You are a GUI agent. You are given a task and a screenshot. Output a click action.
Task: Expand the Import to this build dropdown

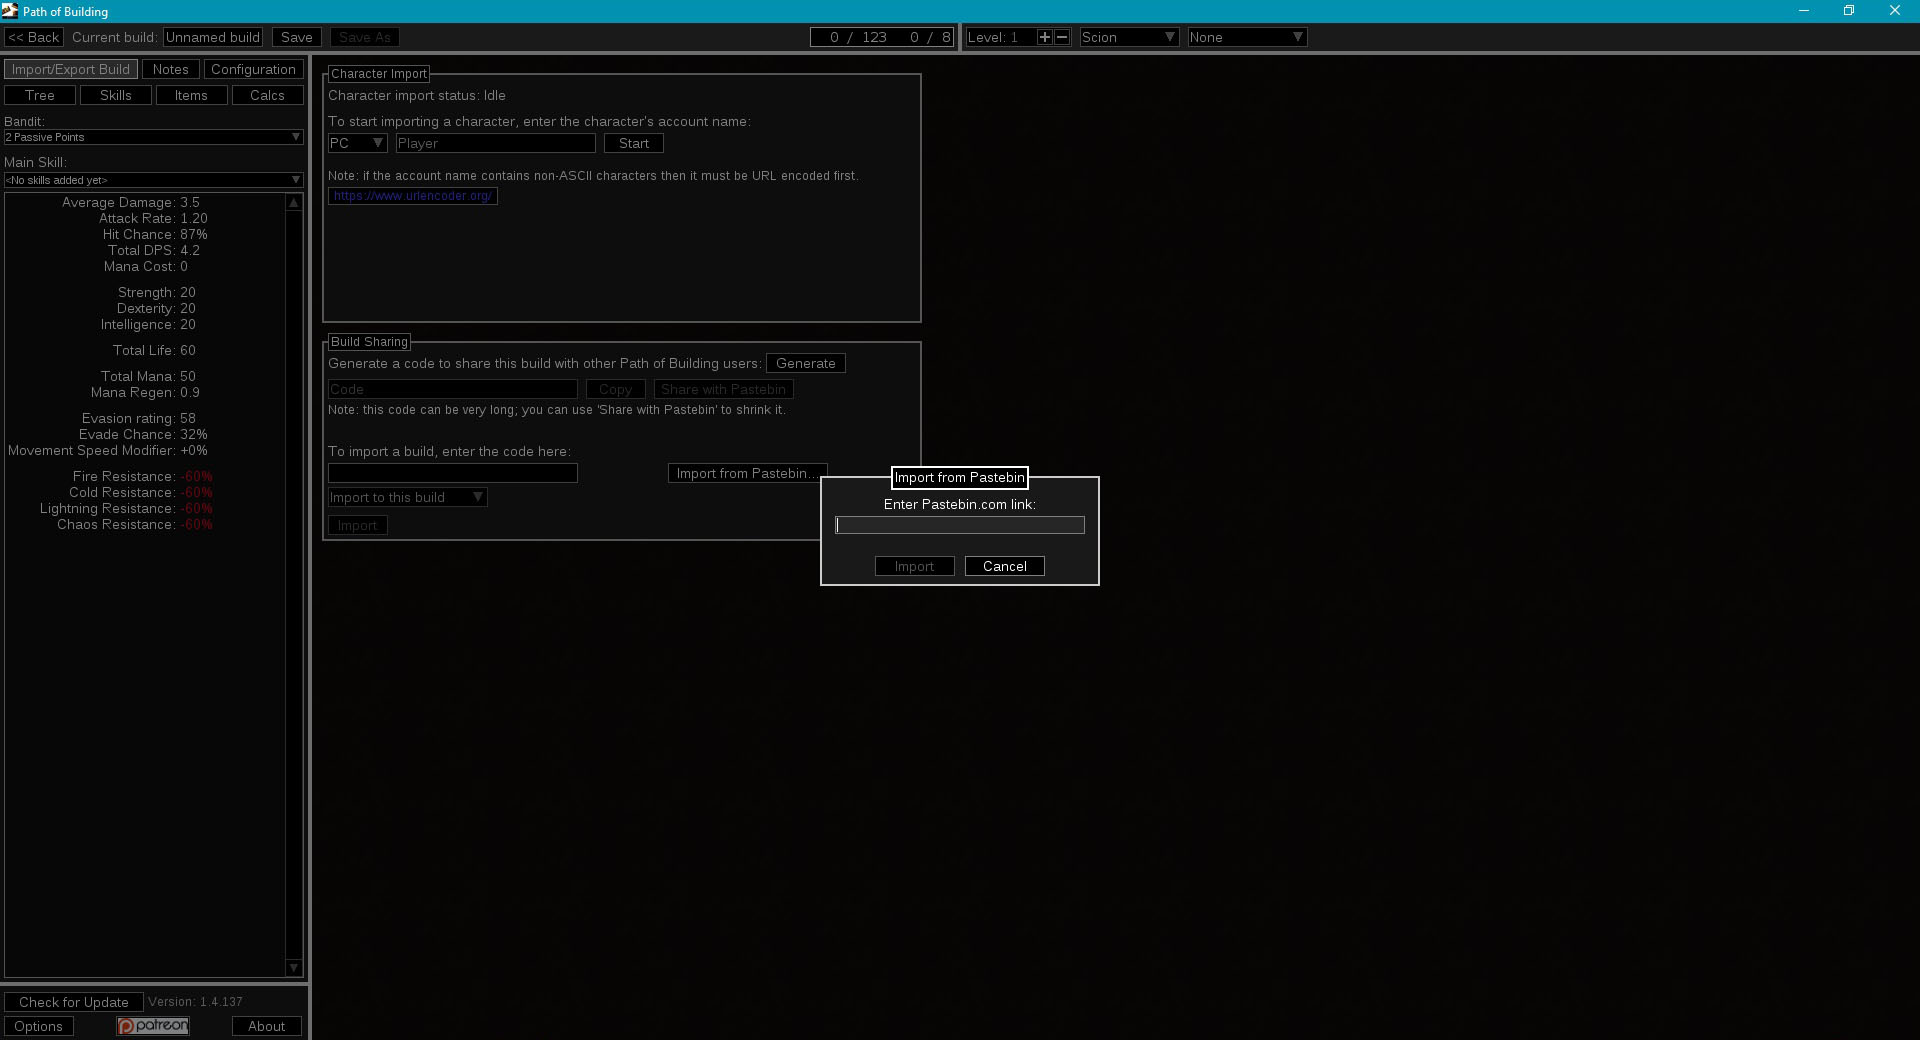click(x=407, y=497)
